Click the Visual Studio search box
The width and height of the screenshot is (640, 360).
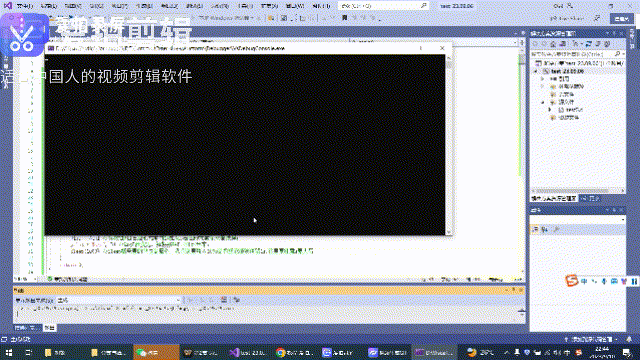[x=383, y=6]
